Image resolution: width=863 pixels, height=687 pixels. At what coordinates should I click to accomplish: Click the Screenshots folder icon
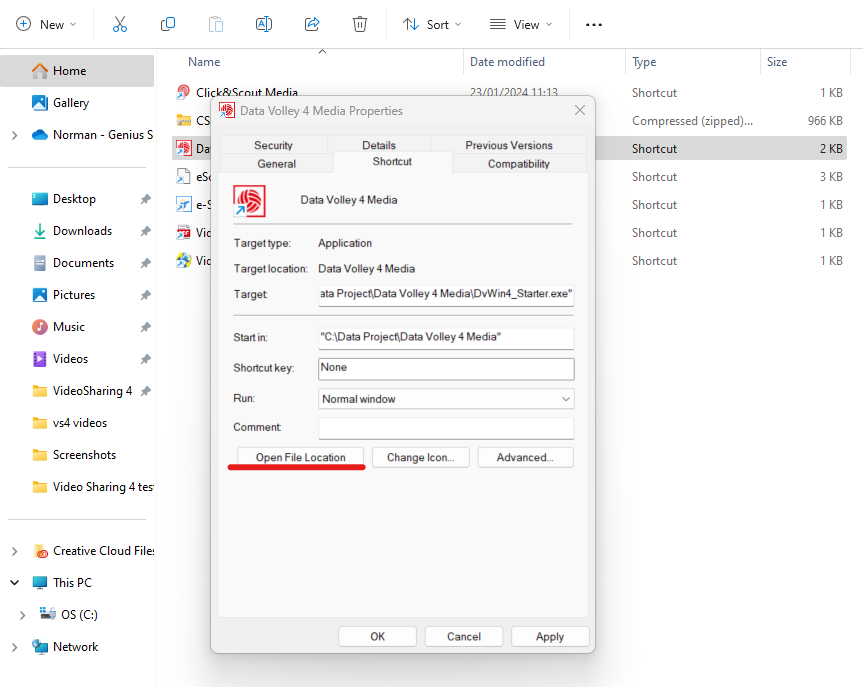[x=40, y=455]
